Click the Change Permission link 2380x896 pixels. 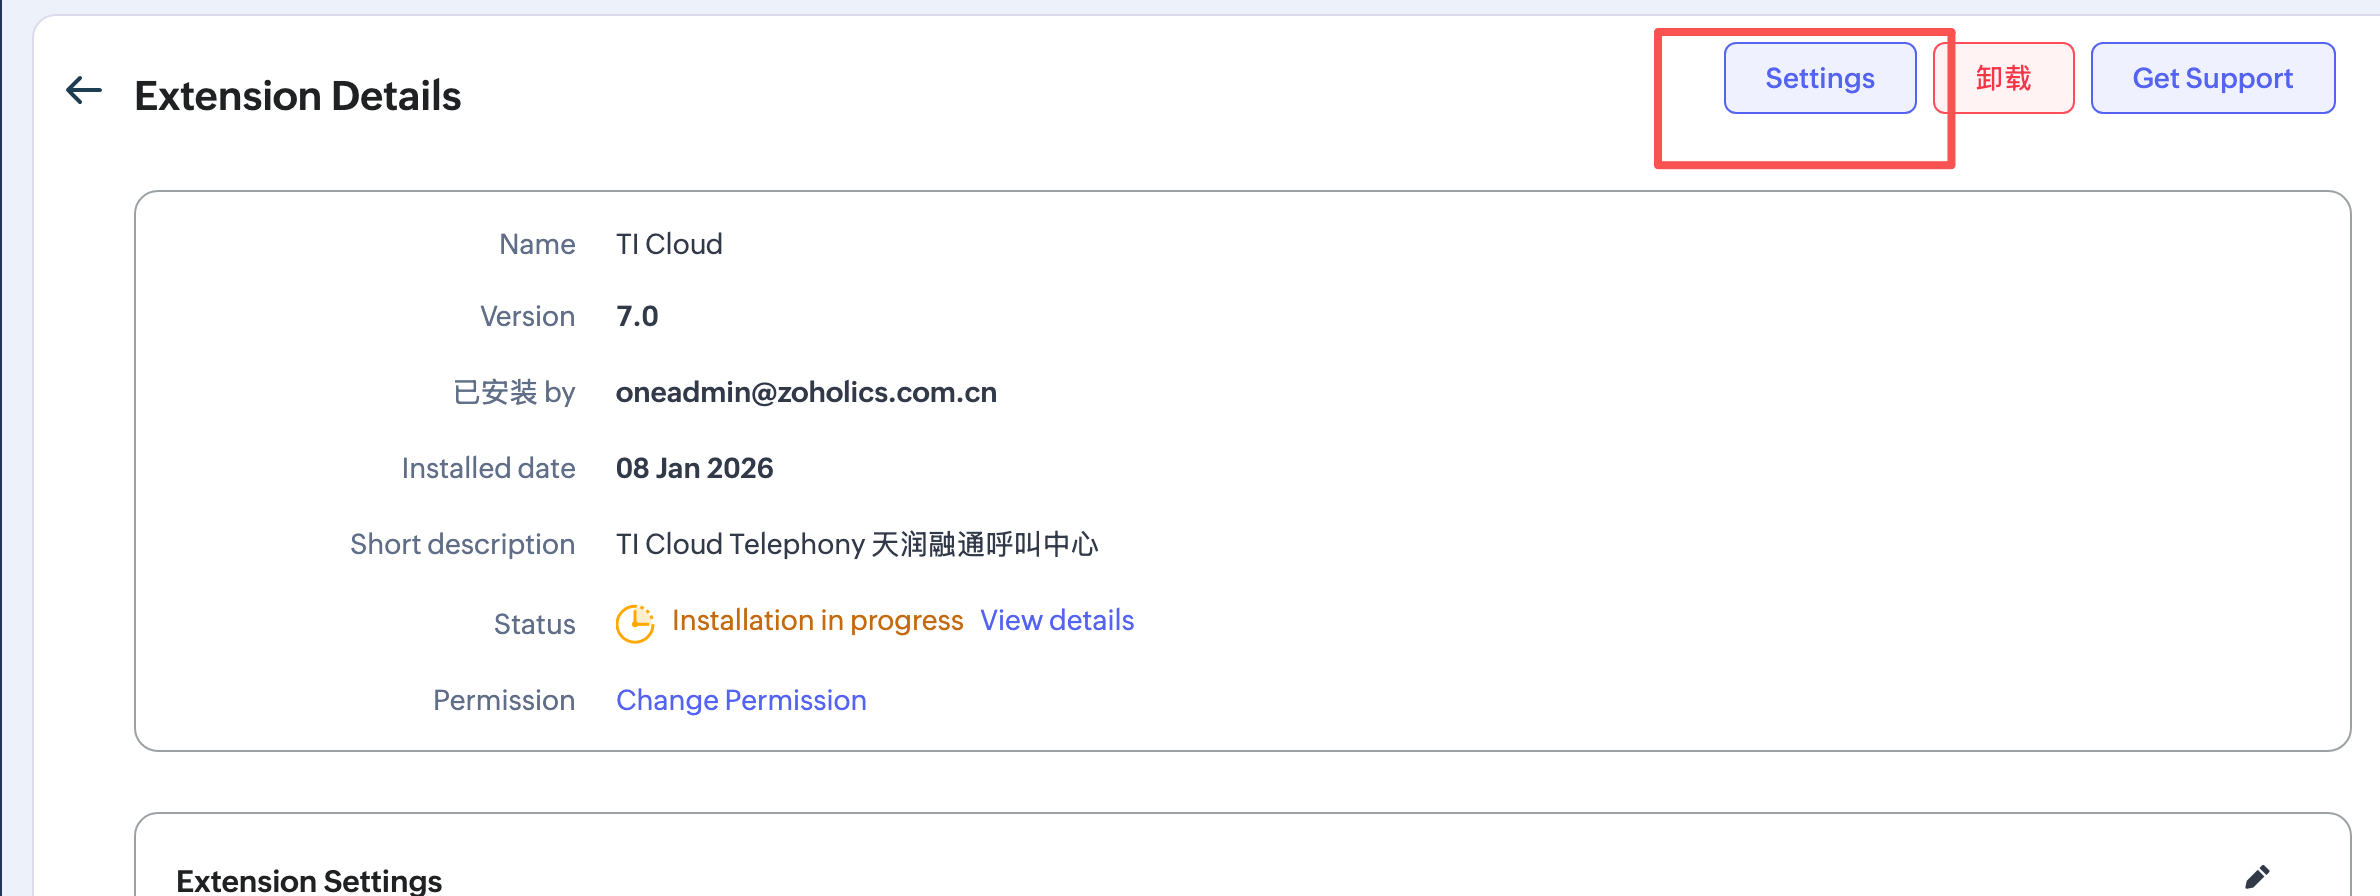click(x=741, y=700)
